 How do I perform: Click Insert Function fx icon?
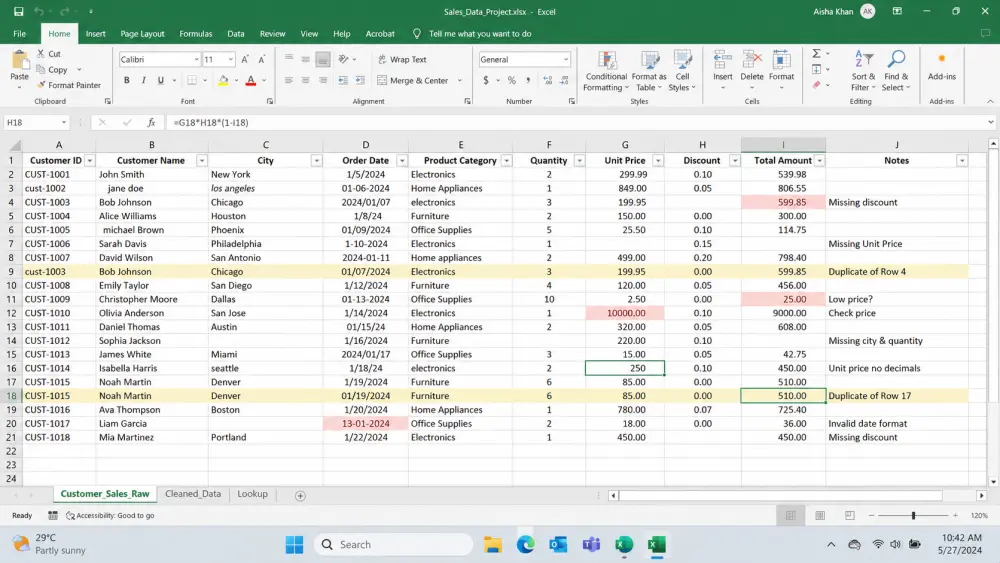(x=151, y=122)
